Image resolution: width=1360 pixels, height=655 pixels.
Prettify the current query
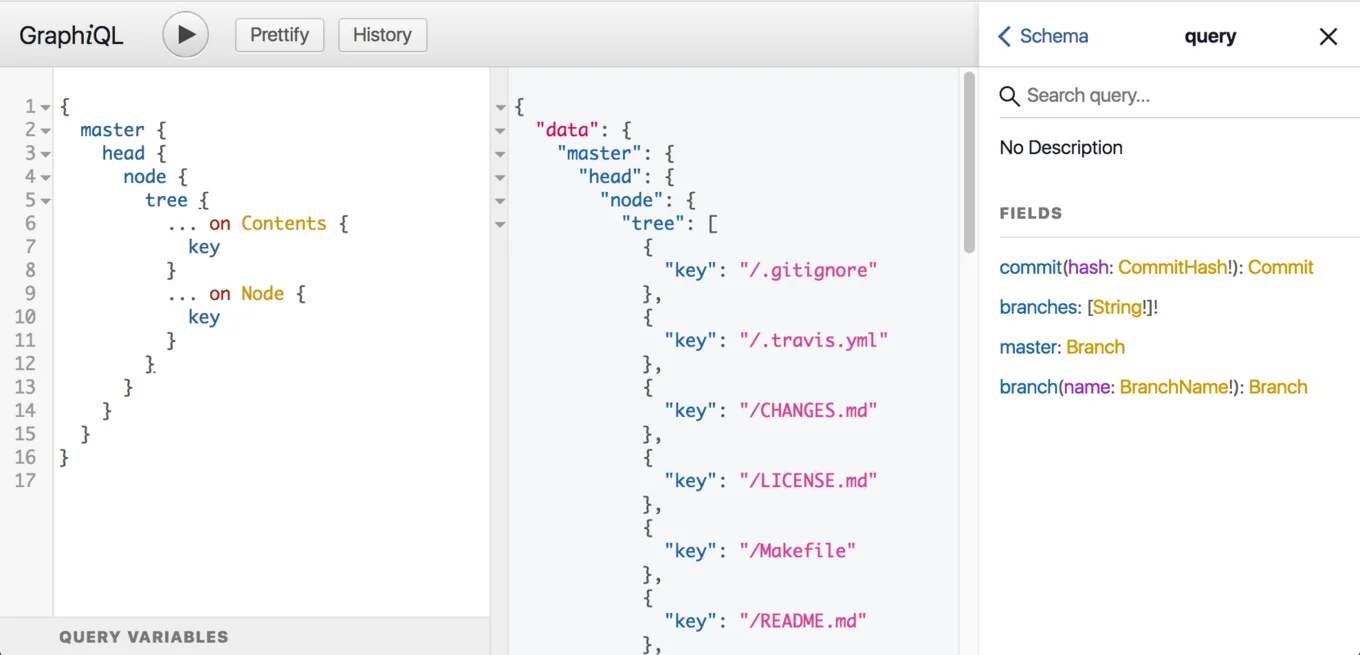(279, 34)
